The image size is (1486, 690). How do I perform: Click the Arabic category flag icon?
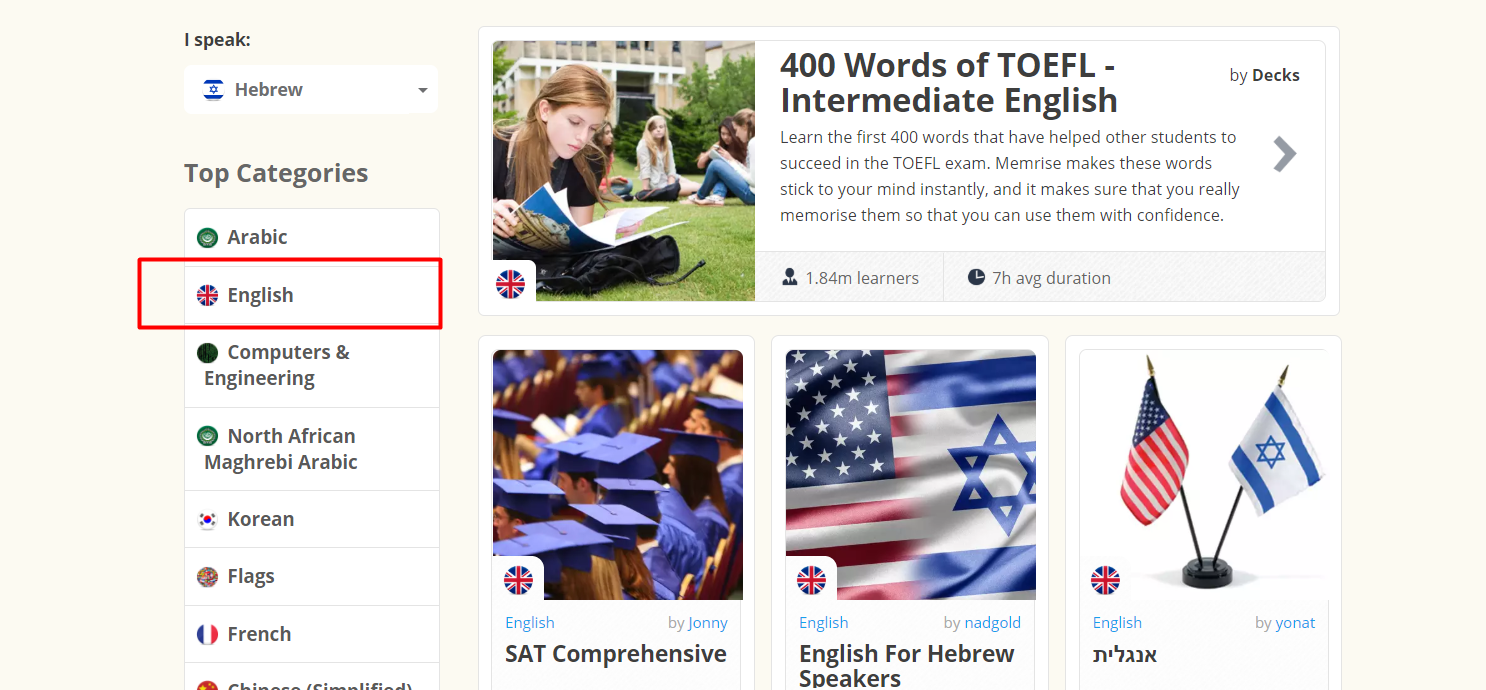(207, 238)
